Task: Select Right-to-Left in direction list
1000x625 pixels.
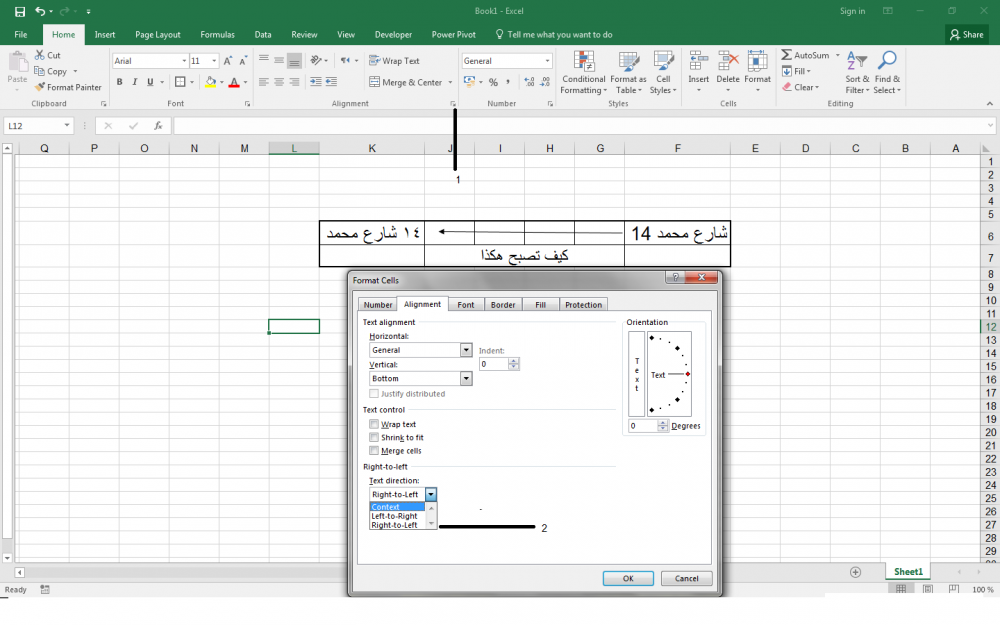Action: coord(397,525)
